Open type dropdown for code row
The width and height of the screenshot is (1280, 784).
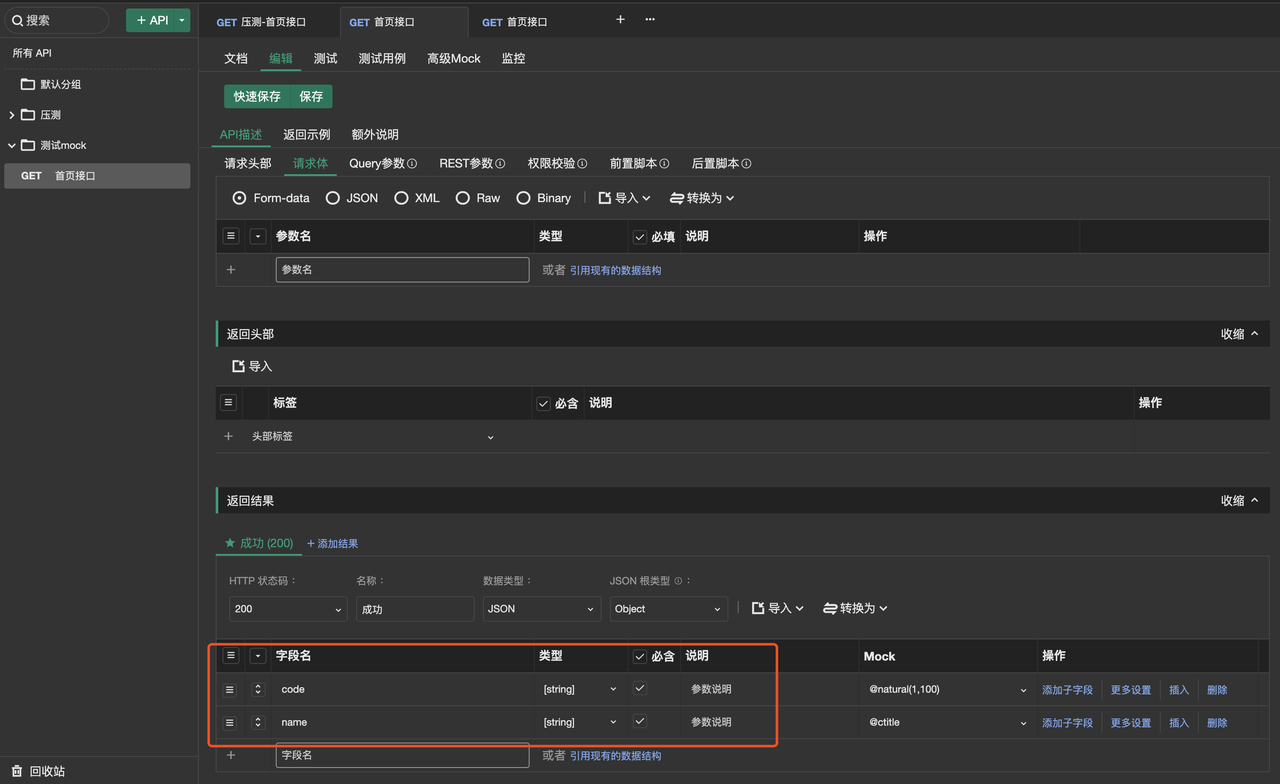580,690
